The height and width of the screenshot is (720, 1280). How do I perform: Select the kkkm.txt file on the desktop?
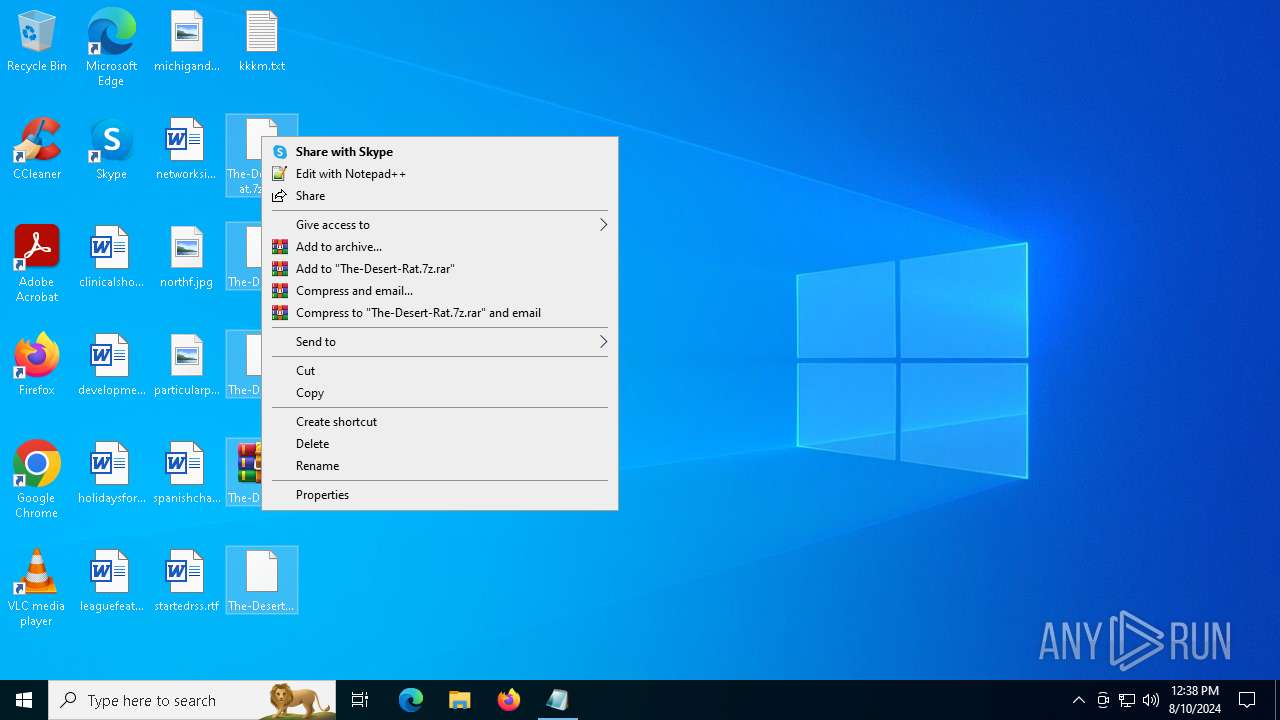[x=262, y=42]
